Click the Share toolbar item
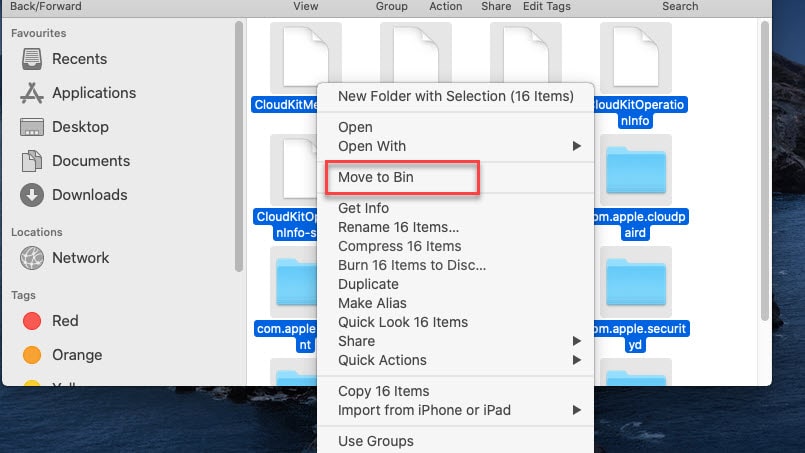 pos(496,6)
